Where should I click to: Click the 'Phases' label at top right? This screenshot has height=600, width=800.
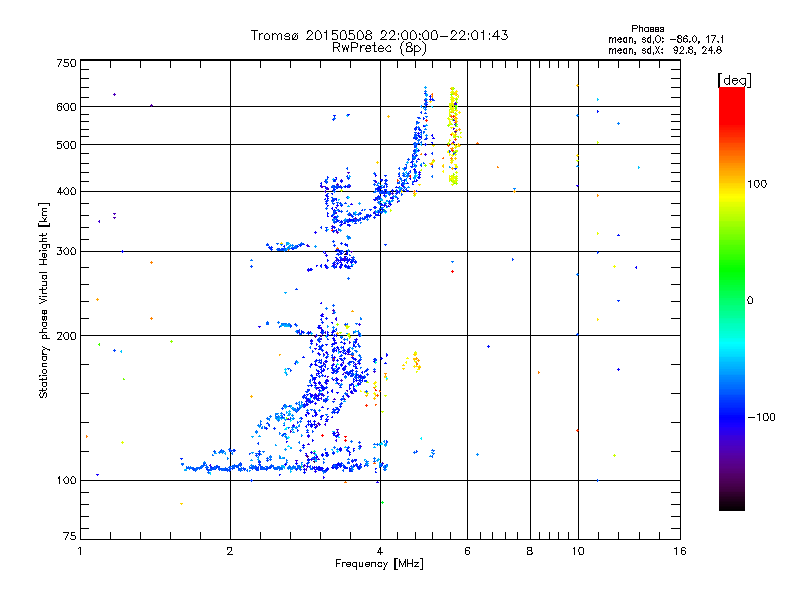click(647, 29)
